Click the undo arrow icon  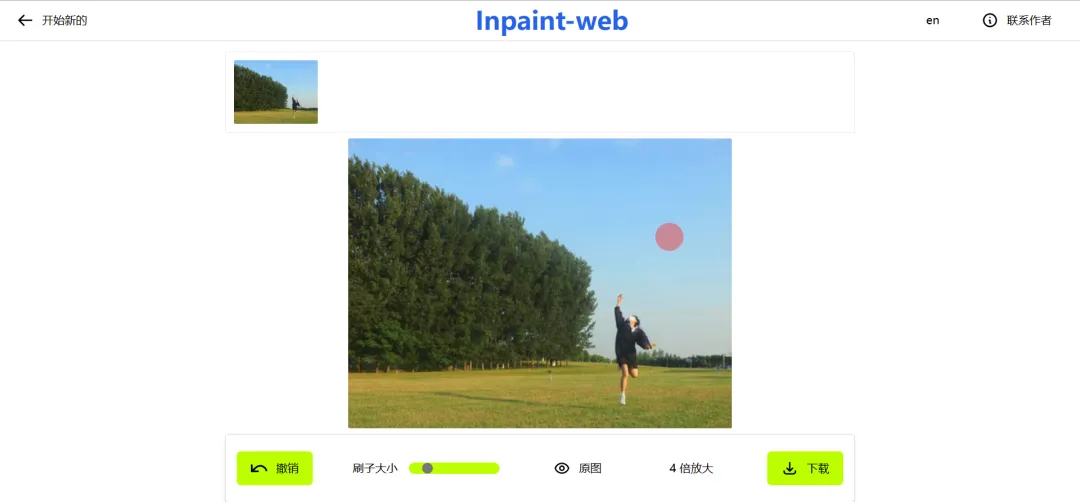pos(259,469)
